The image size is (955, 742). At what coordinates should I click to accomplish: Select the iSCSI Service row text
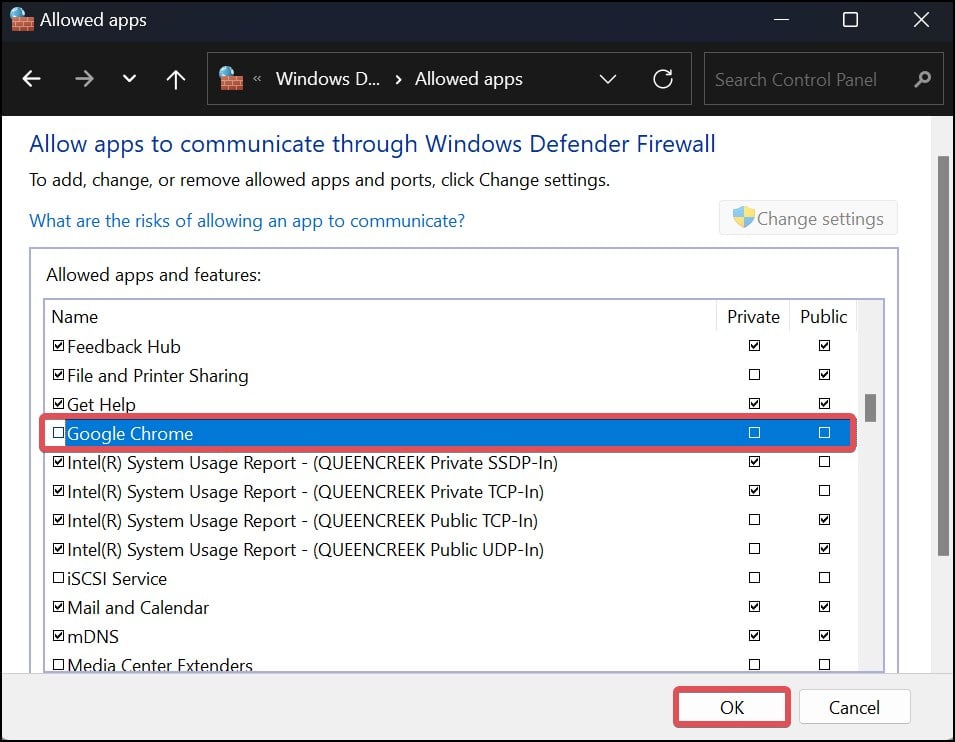click(116, 579)
